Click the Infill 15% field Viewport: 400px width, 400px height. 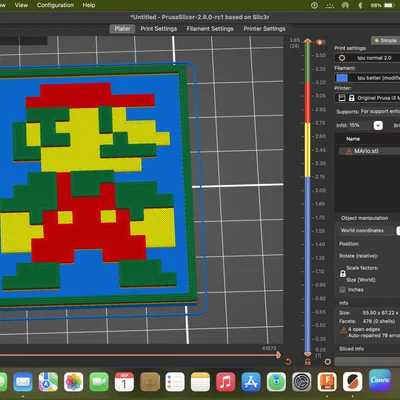(x=360, y=125)
